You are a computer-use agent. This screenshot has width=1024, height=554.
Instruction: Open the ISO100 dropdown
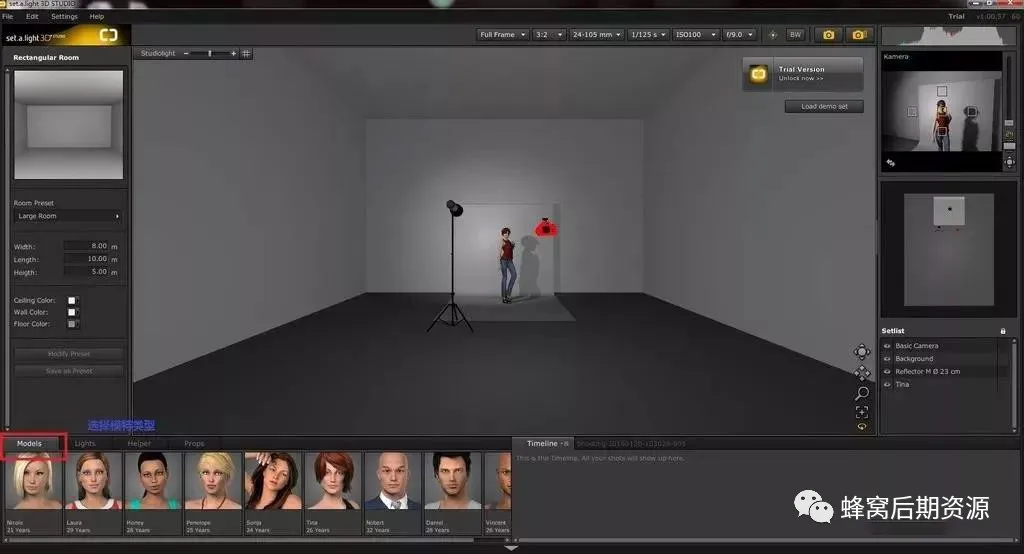[696, 35]
